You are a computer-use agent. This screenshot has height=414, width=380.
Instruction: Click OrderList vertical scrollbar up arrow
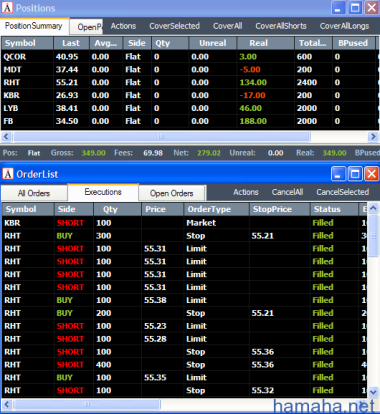click(373, 208)
